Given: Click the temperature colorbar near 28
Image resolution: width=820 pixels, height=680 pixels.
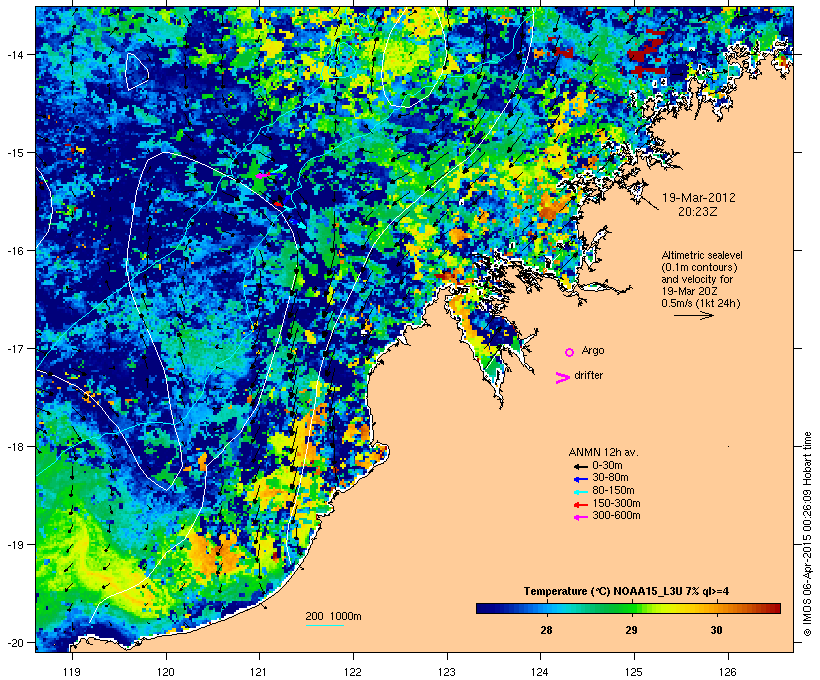Looking at the screenshot, I should click(546, 608).
